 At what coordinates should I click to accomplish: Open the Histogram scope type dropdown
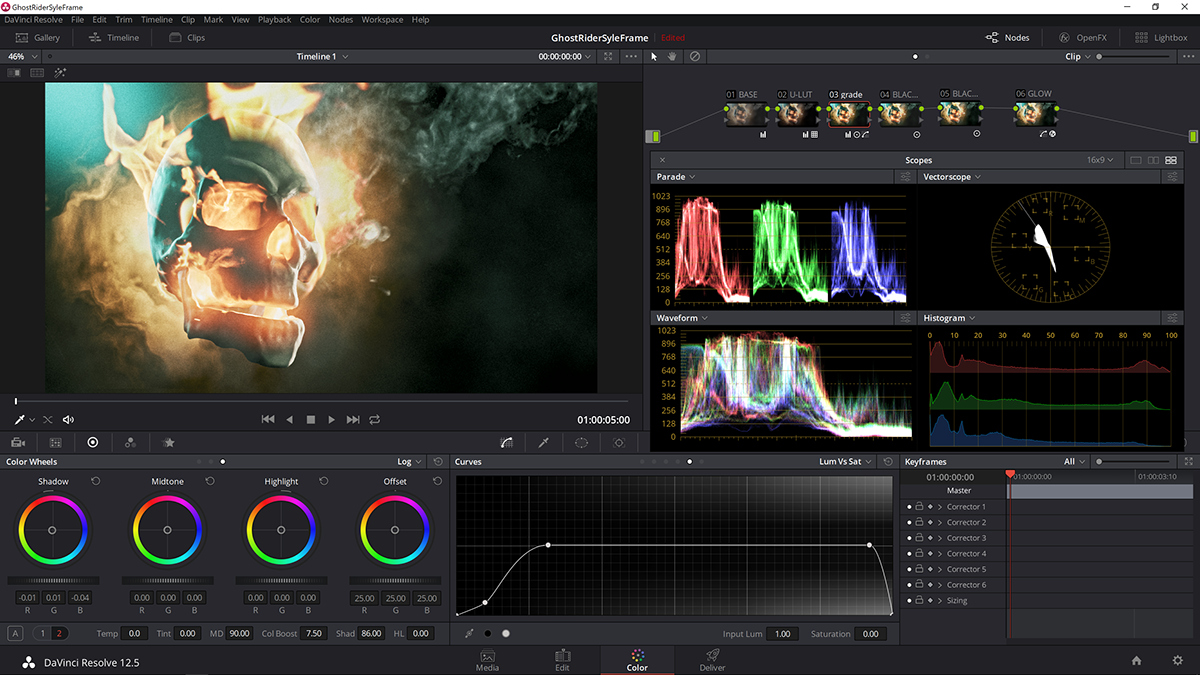click(x=950, y=318)
